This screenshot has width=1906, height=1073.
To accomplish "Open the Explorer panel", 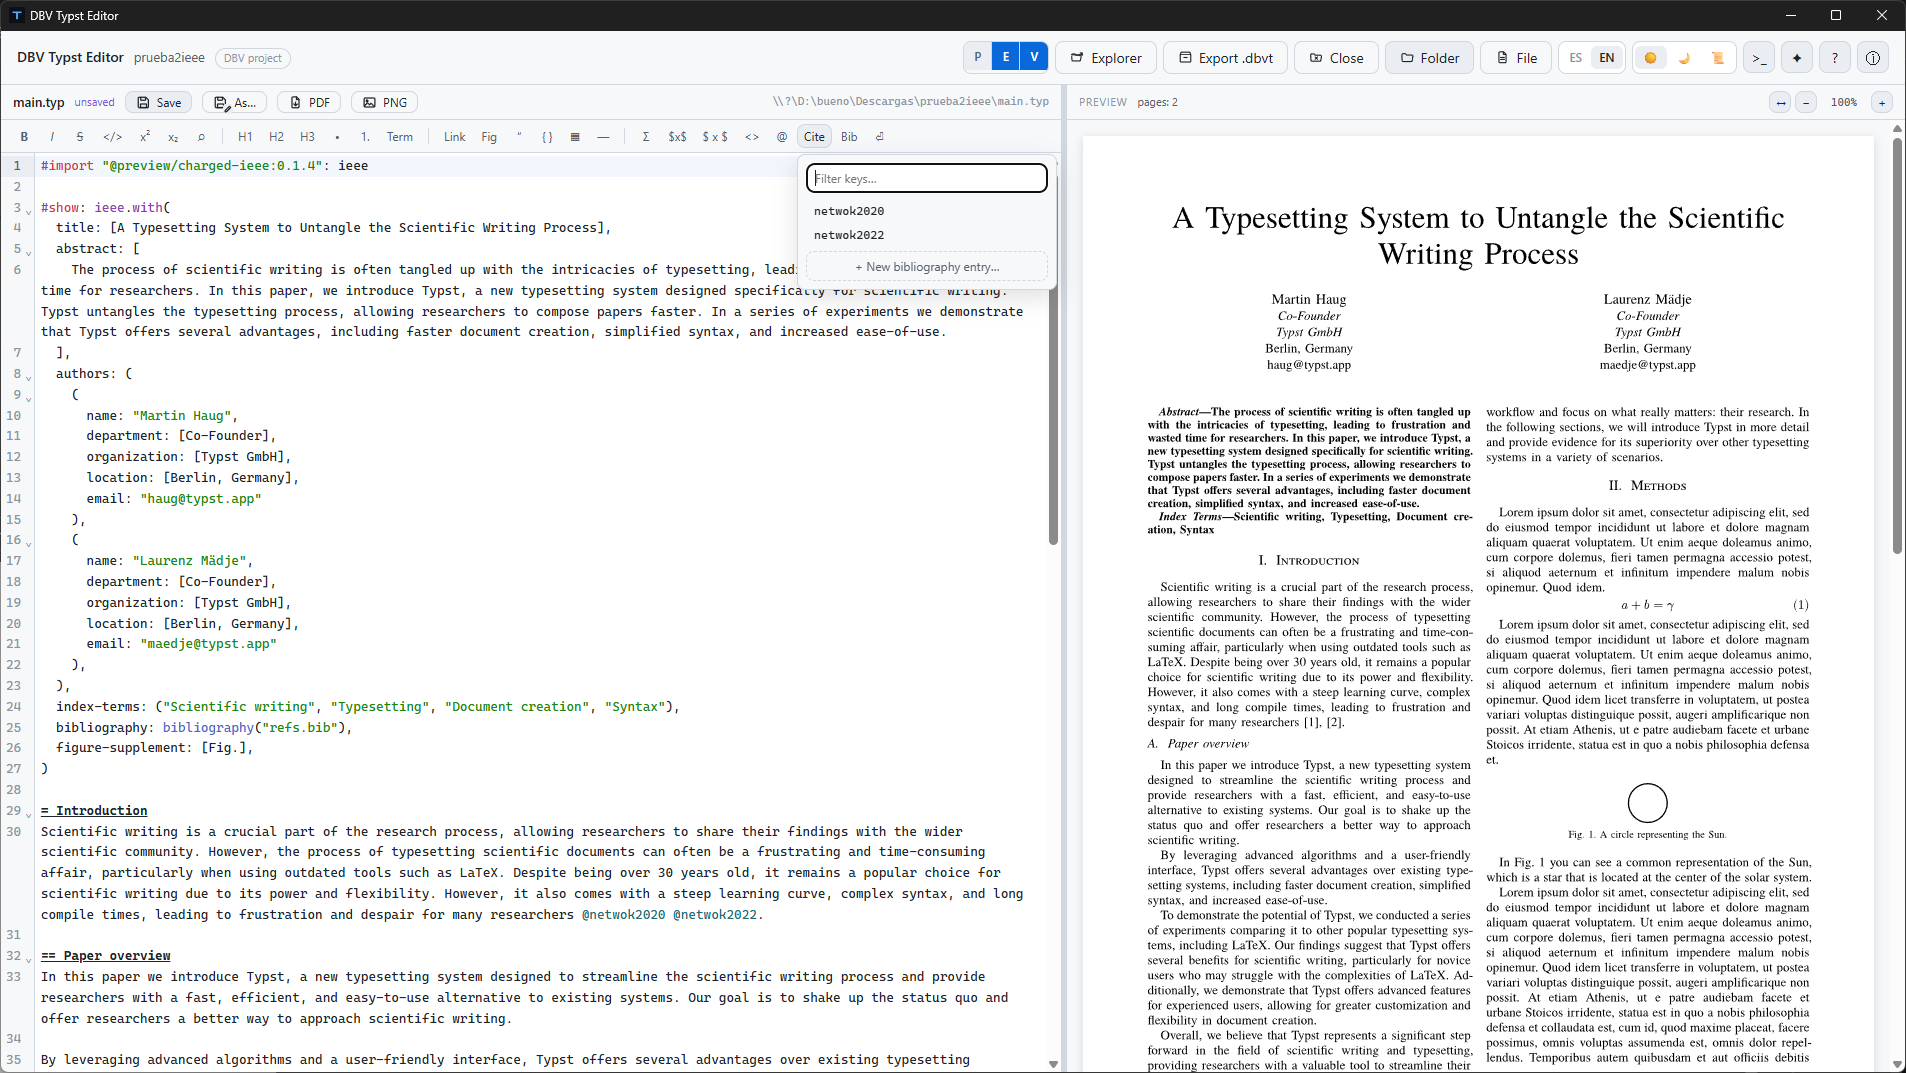I will (x=1106, y=58).
